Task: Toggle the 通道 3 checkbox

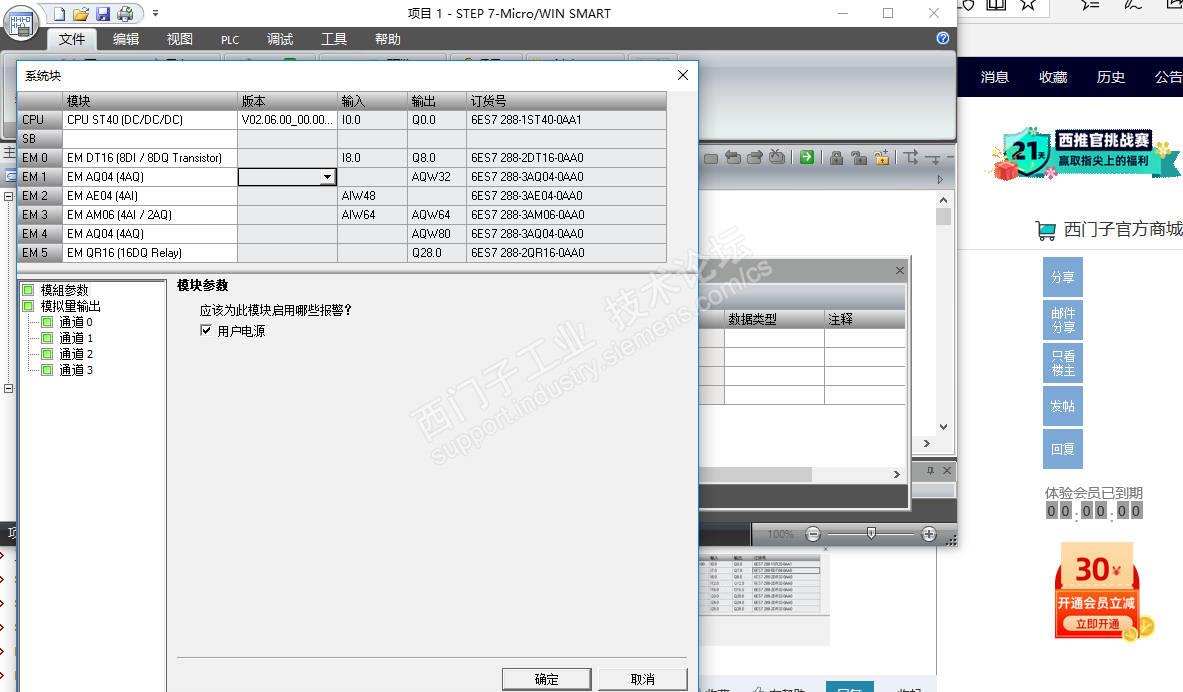Action: [x=47, y=370]
